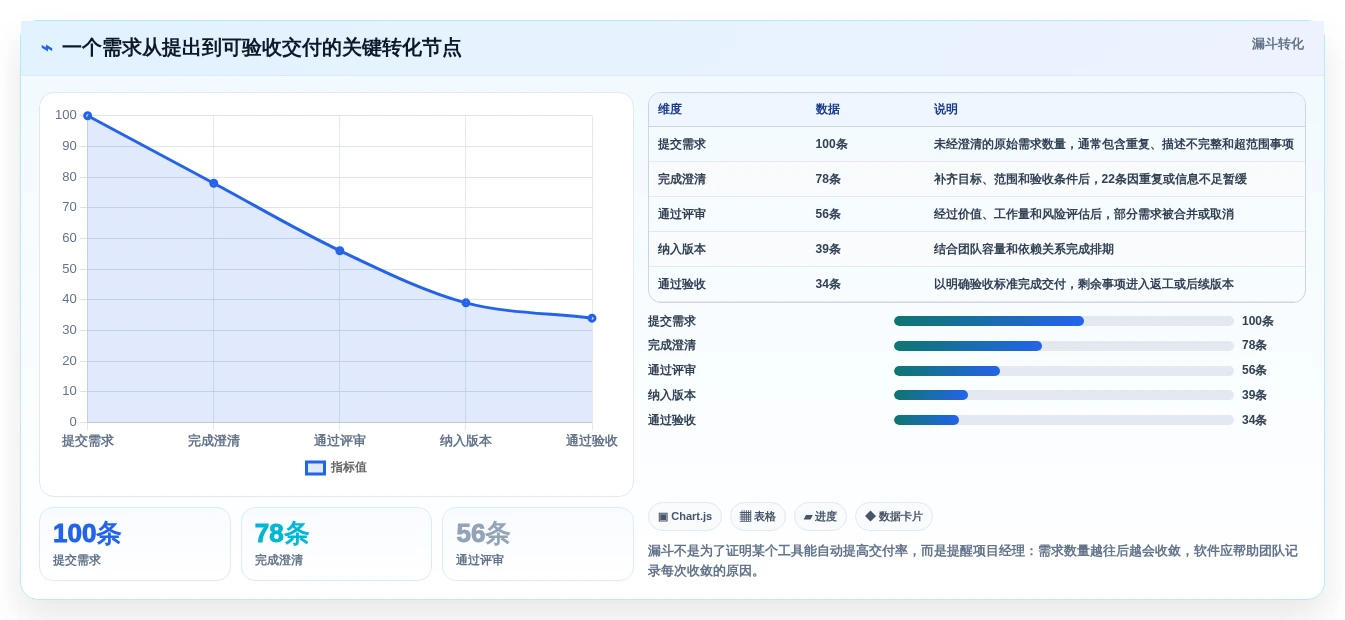Click the 39条 cell in the table
The image size is (1345, 620).
(x=828, y=249)
